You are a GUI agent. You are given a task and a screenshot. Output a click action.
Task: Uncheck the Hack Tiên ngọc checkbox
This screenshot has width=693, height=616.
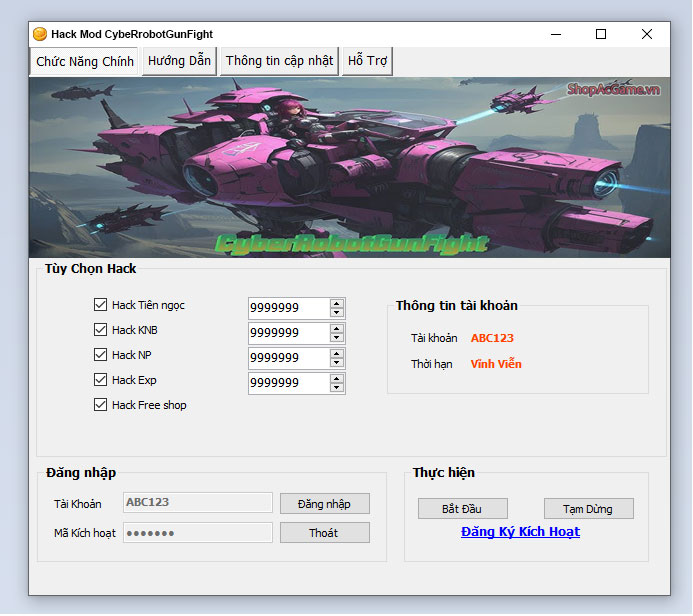pyautogui.click(x=100, y=304)
